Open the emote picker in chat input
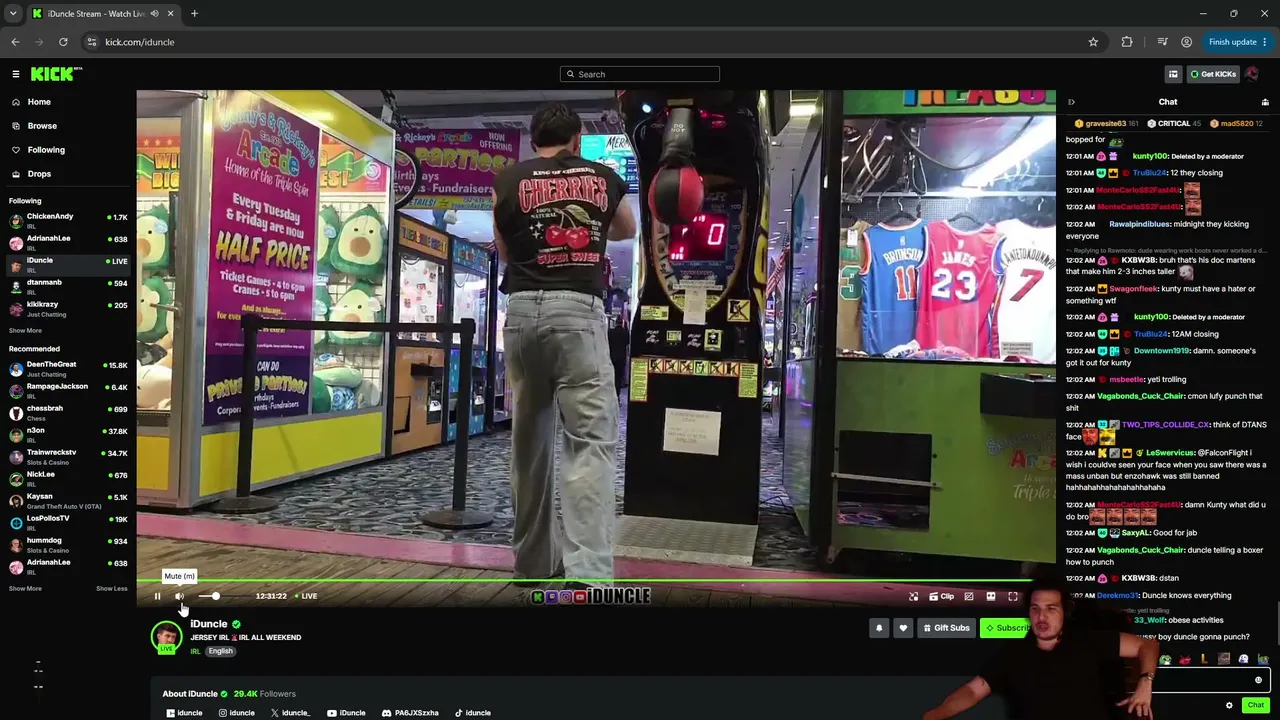 [1259, 680]
